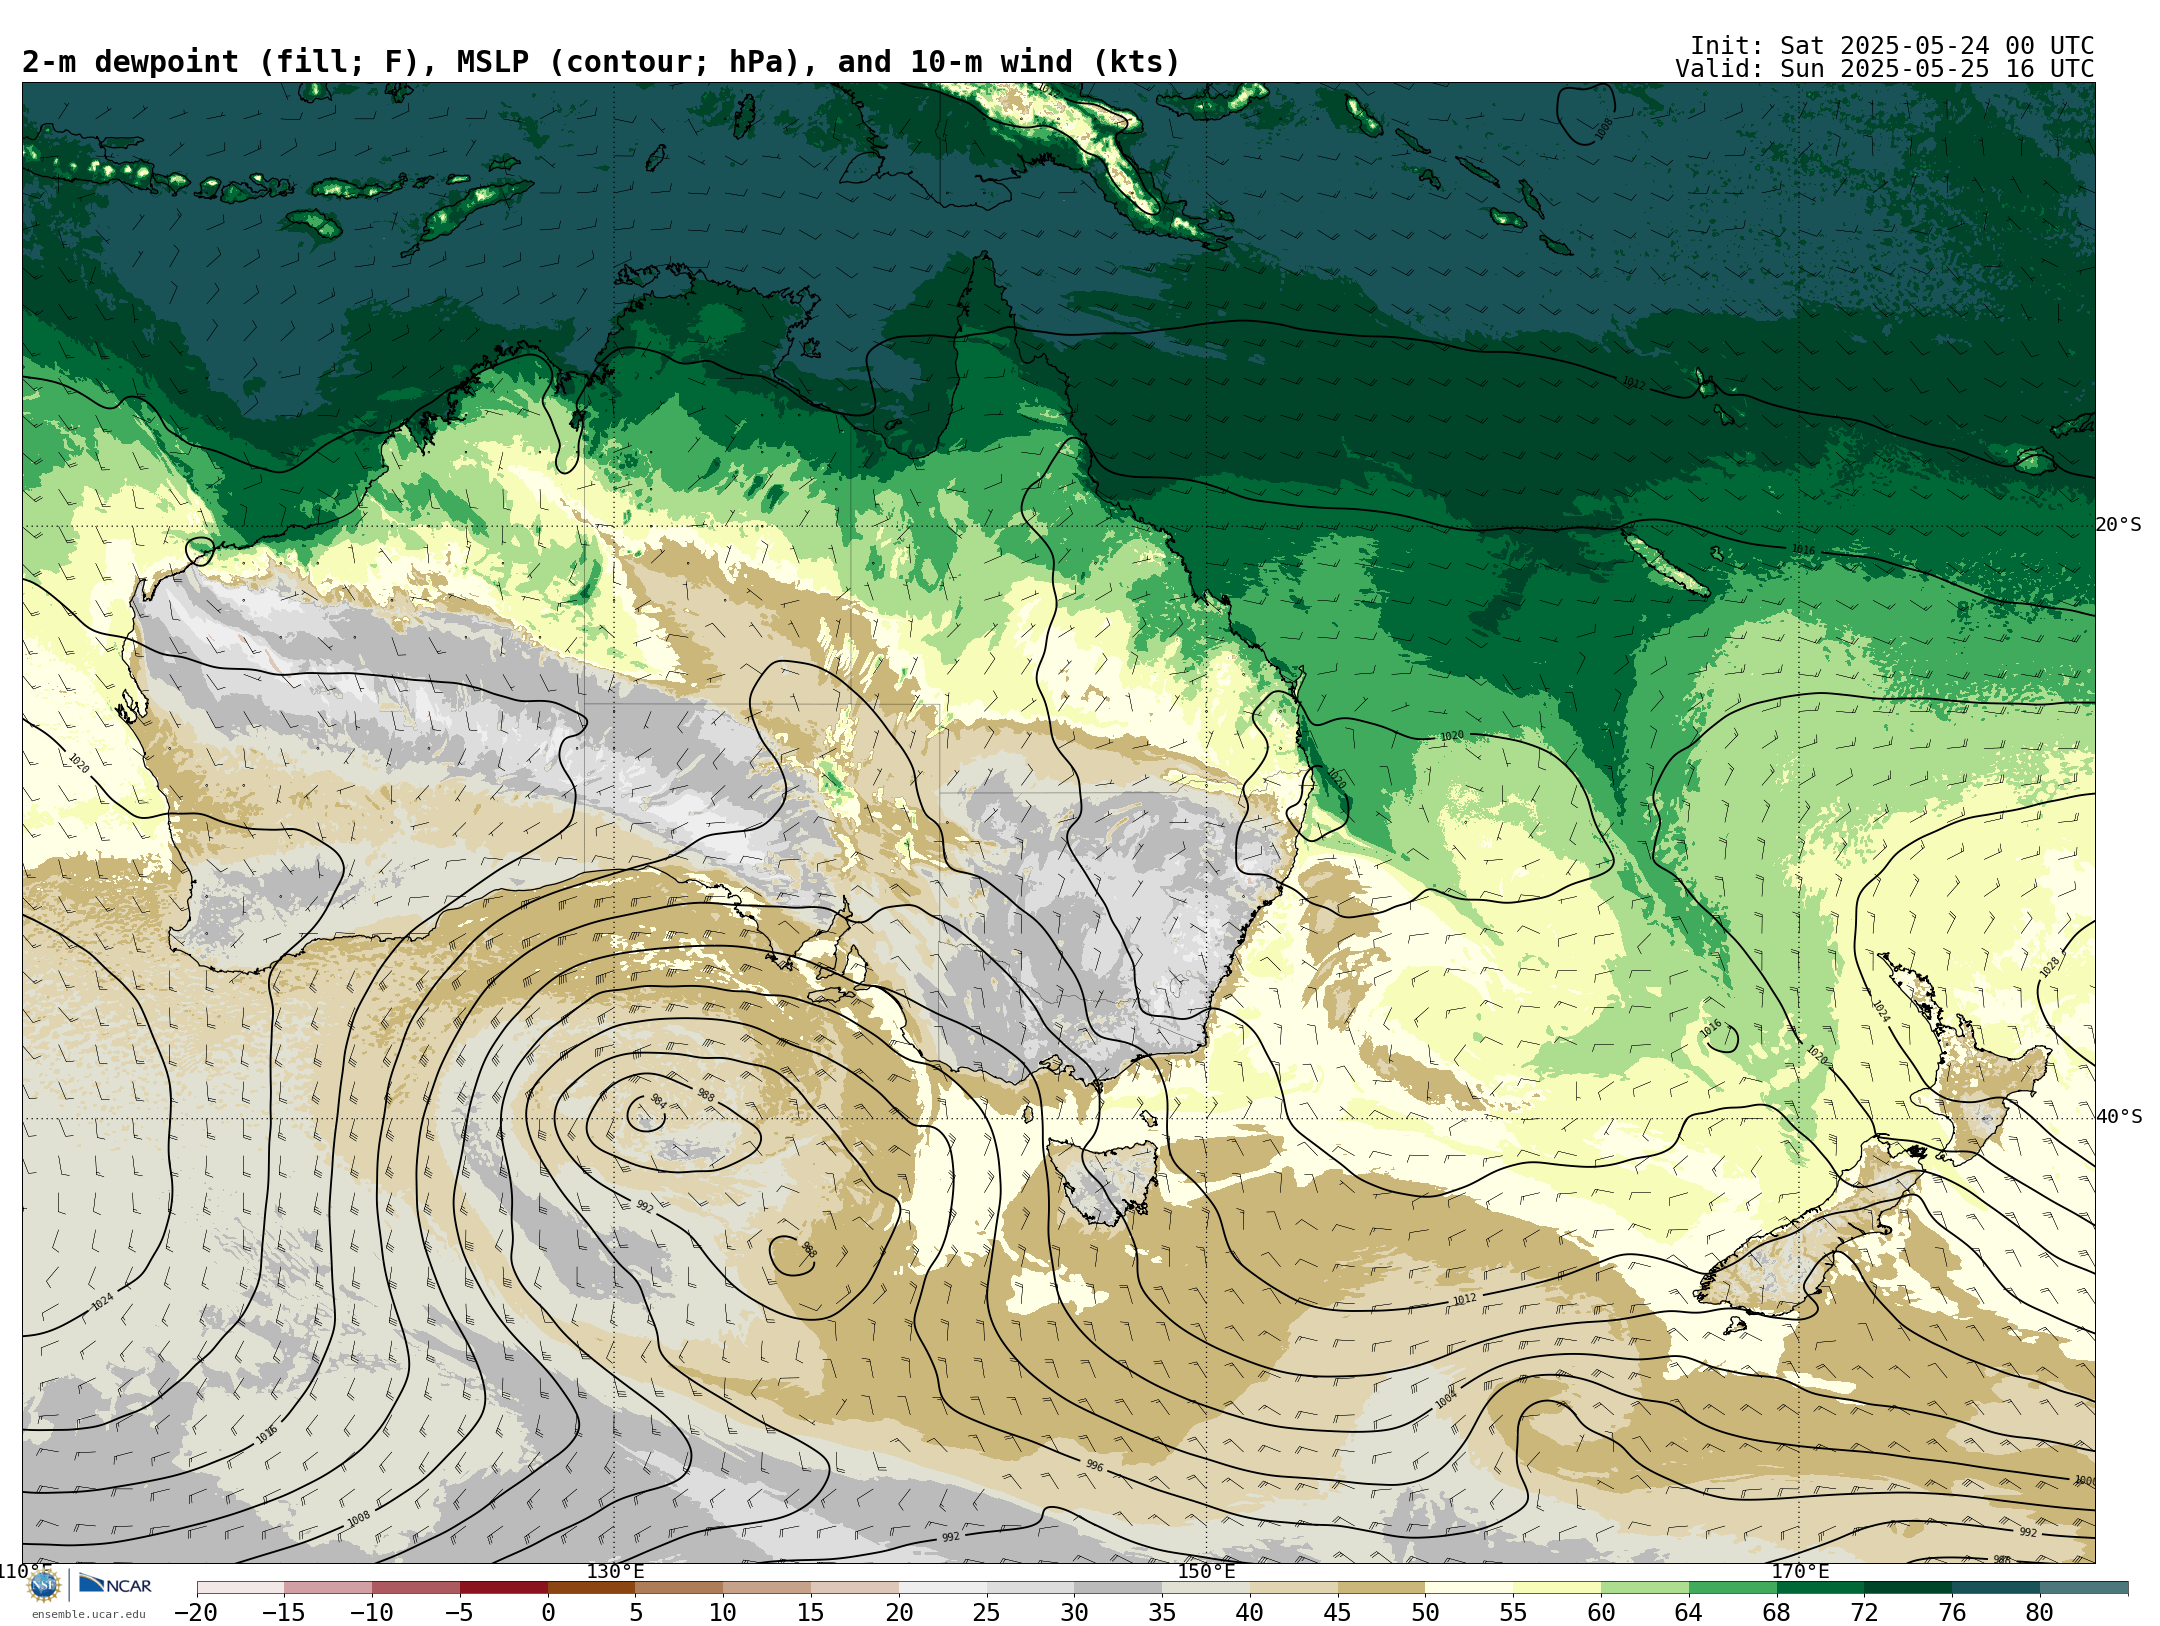Click the -10 colorbar tick label
The width and height of the screenshot is (2160, 1626).
pyautogui.click(x=371, y=1612)
